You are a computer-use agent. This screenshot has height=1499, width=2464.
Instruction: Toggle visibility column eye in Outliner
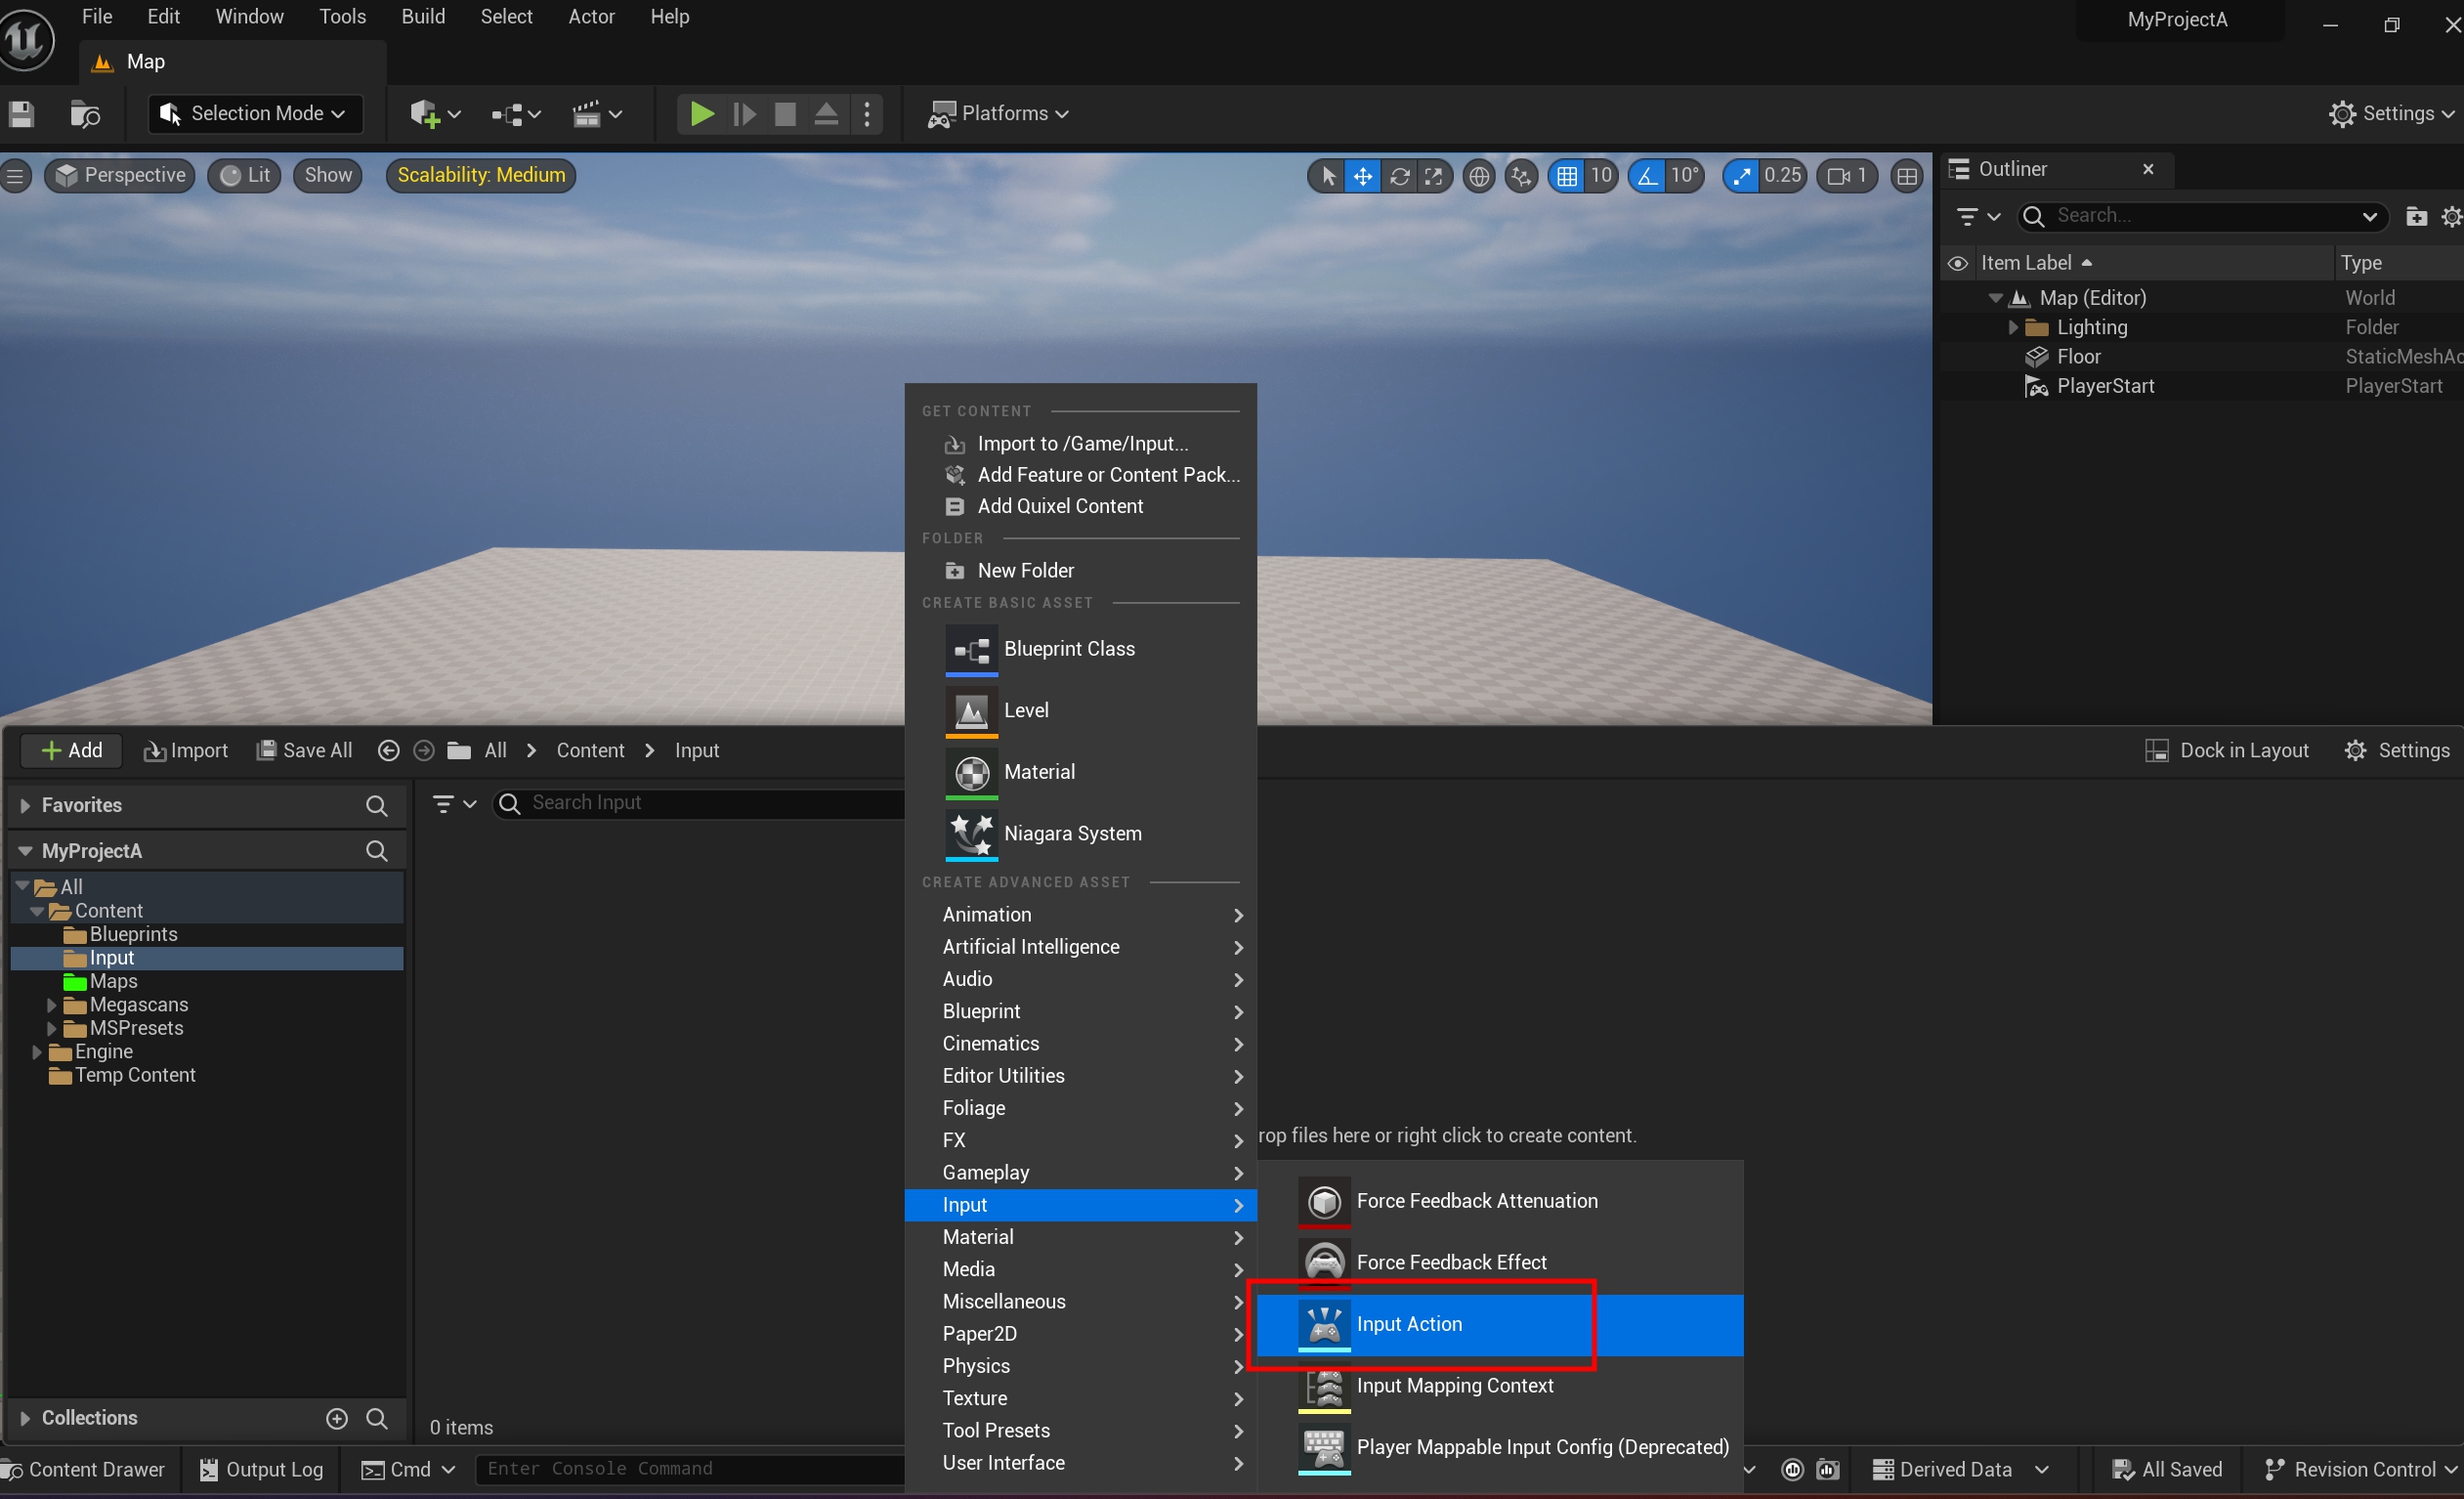click(1957, 263)
